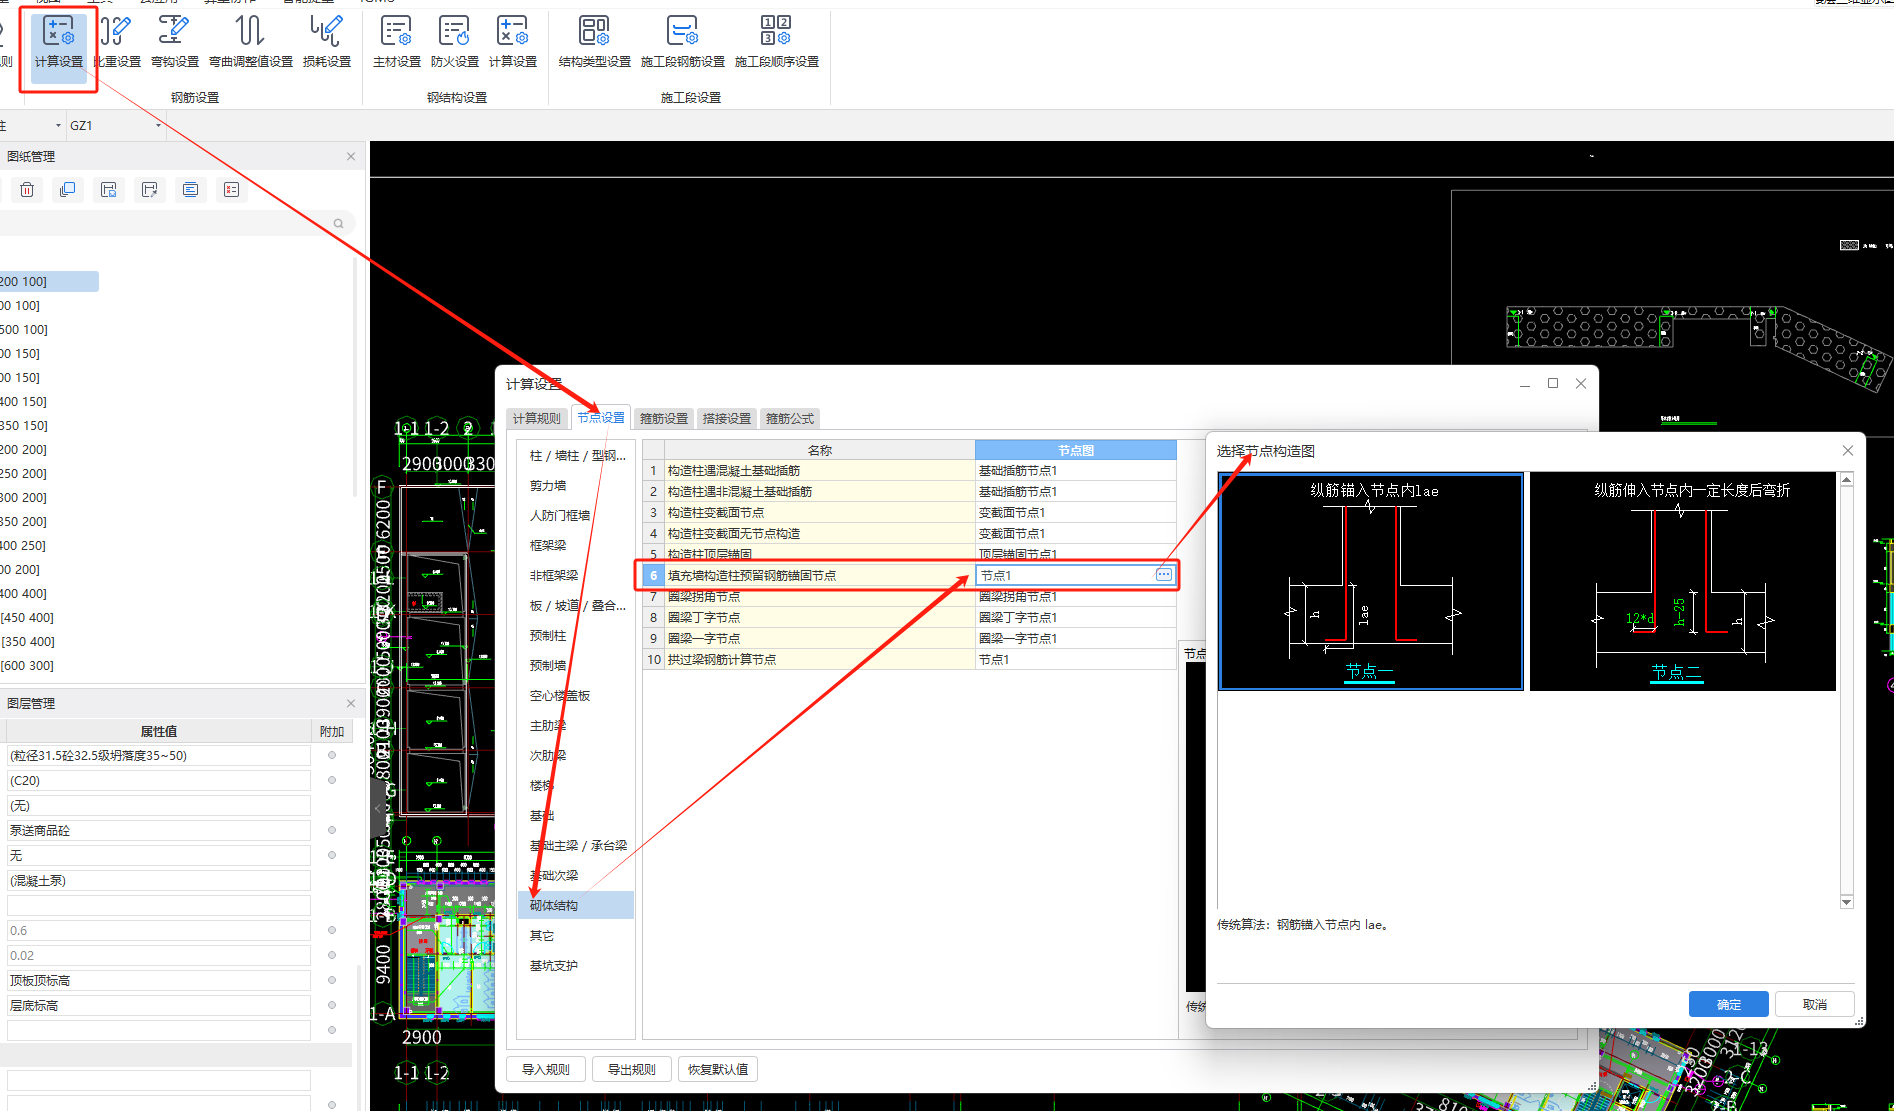Click the ellipsis button in 节点1 cell

point(1164,575)
